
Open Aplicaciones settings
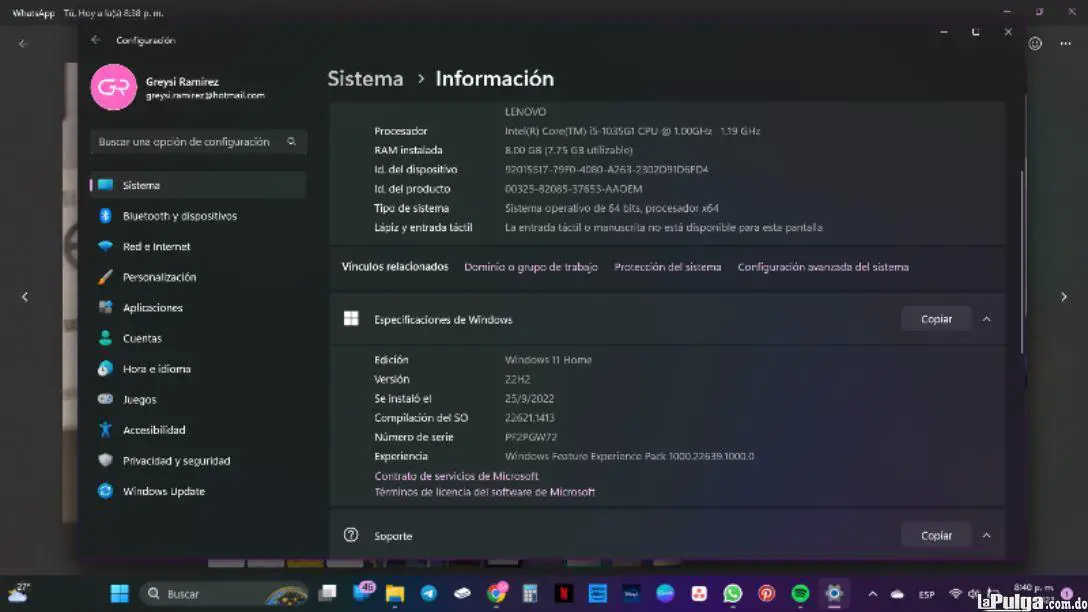point(198,307)
